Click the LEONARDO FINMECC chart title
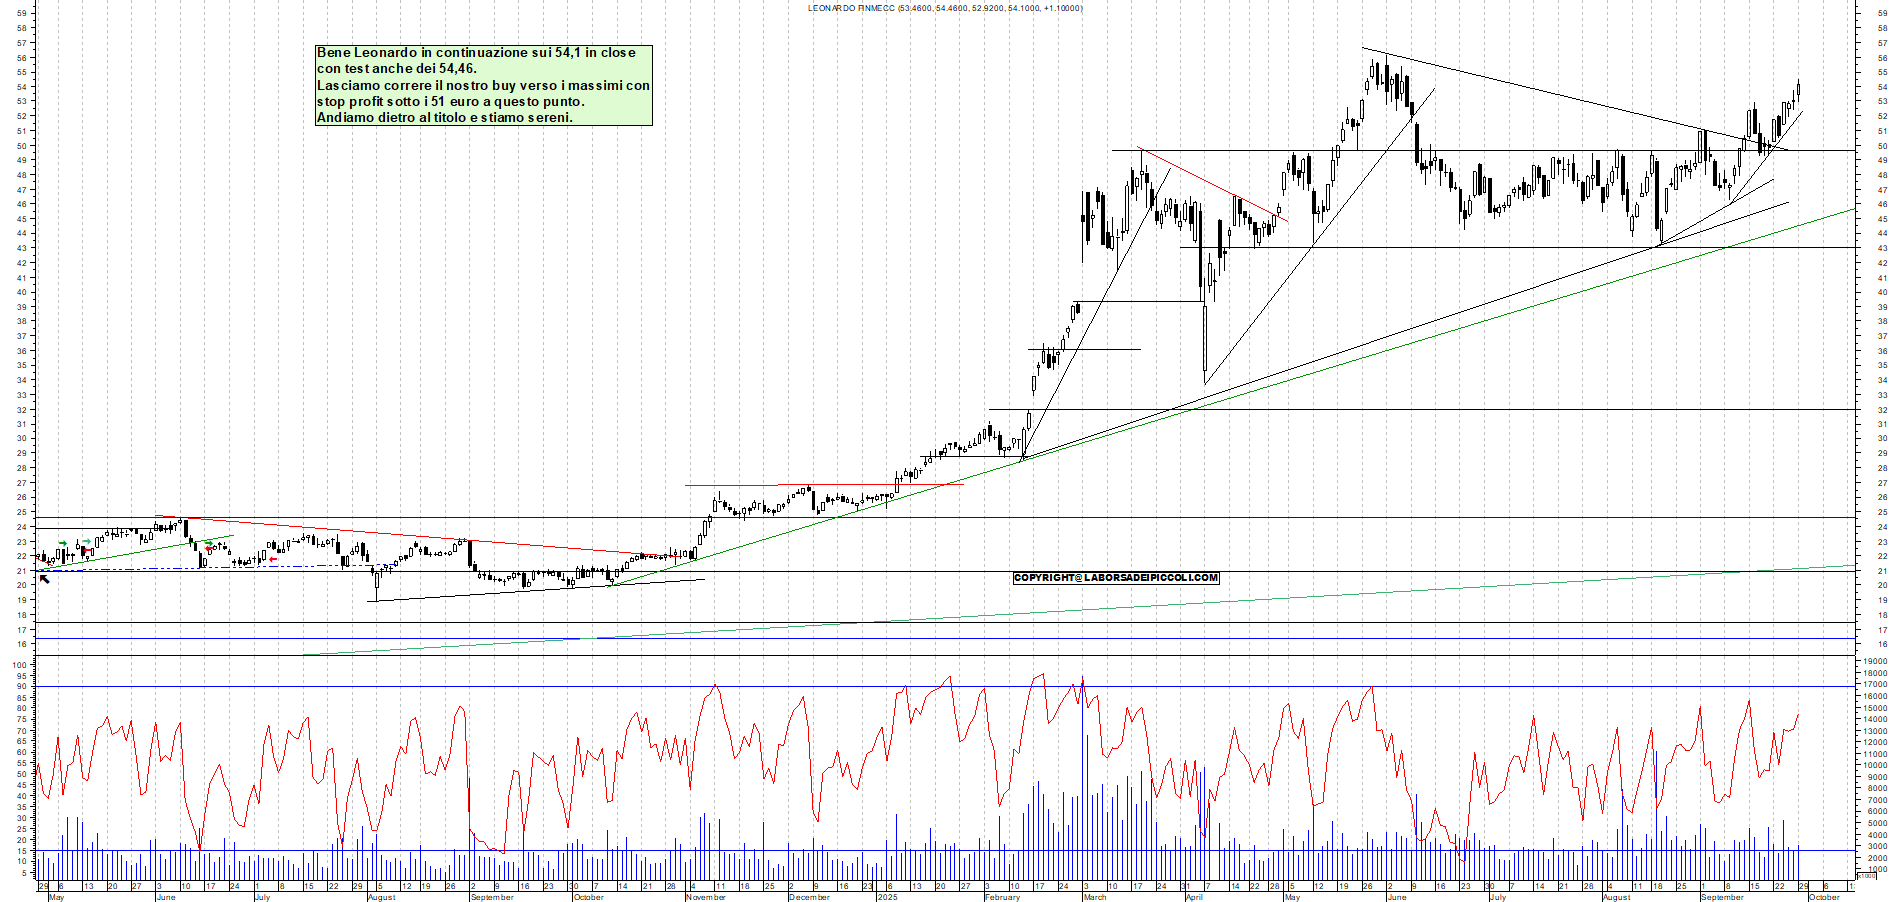Screen dimensions: 1890x902 (x=944, y=8)
